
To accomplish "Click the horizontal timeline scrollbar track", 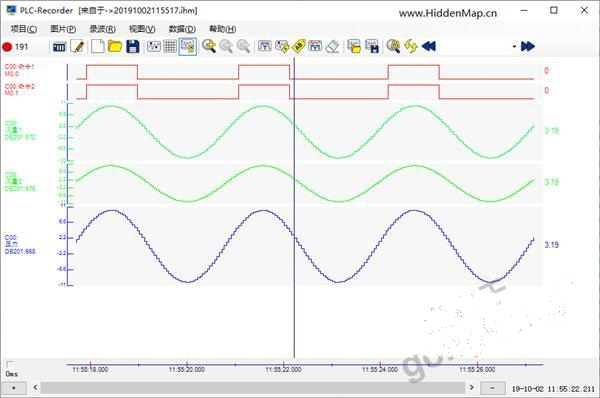I will (x=253, y=388).
